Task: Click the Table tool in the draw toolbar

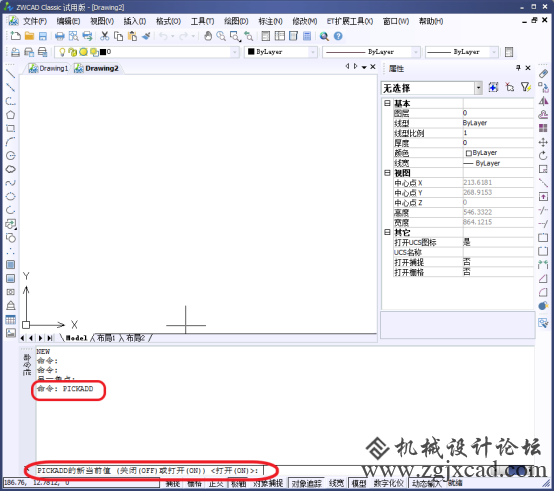Action: (x=11, y=320)
